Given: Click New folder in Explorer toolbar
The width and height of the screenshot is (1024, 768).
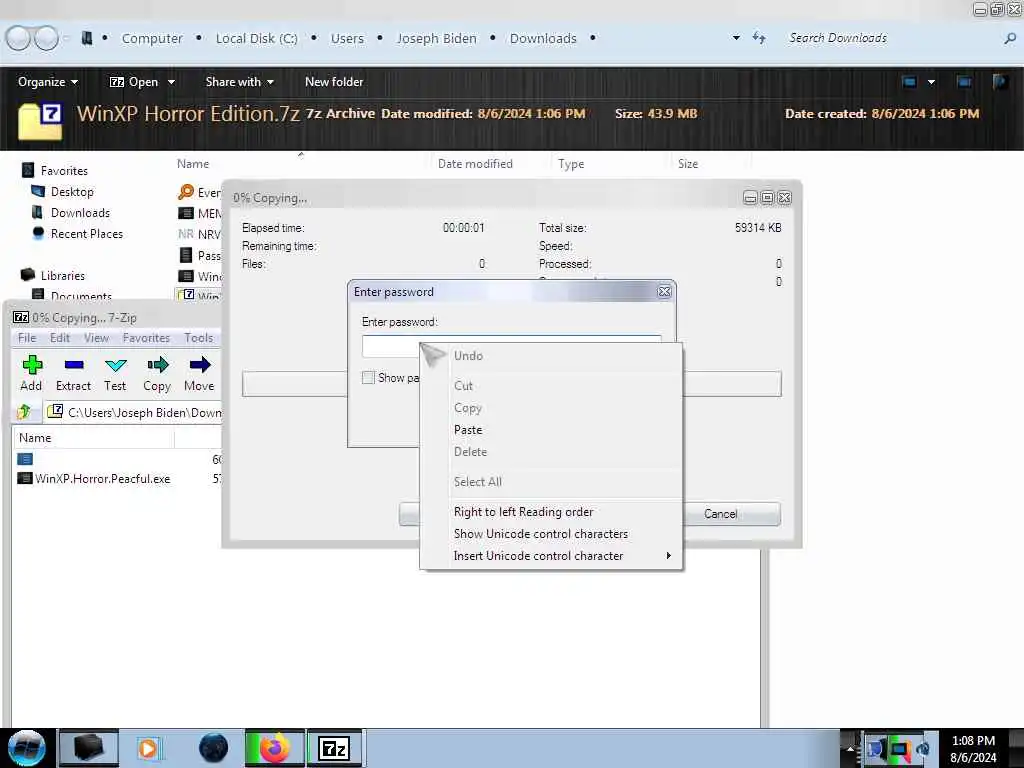Looking at the screenshot, I should click(x=334, y=82).
